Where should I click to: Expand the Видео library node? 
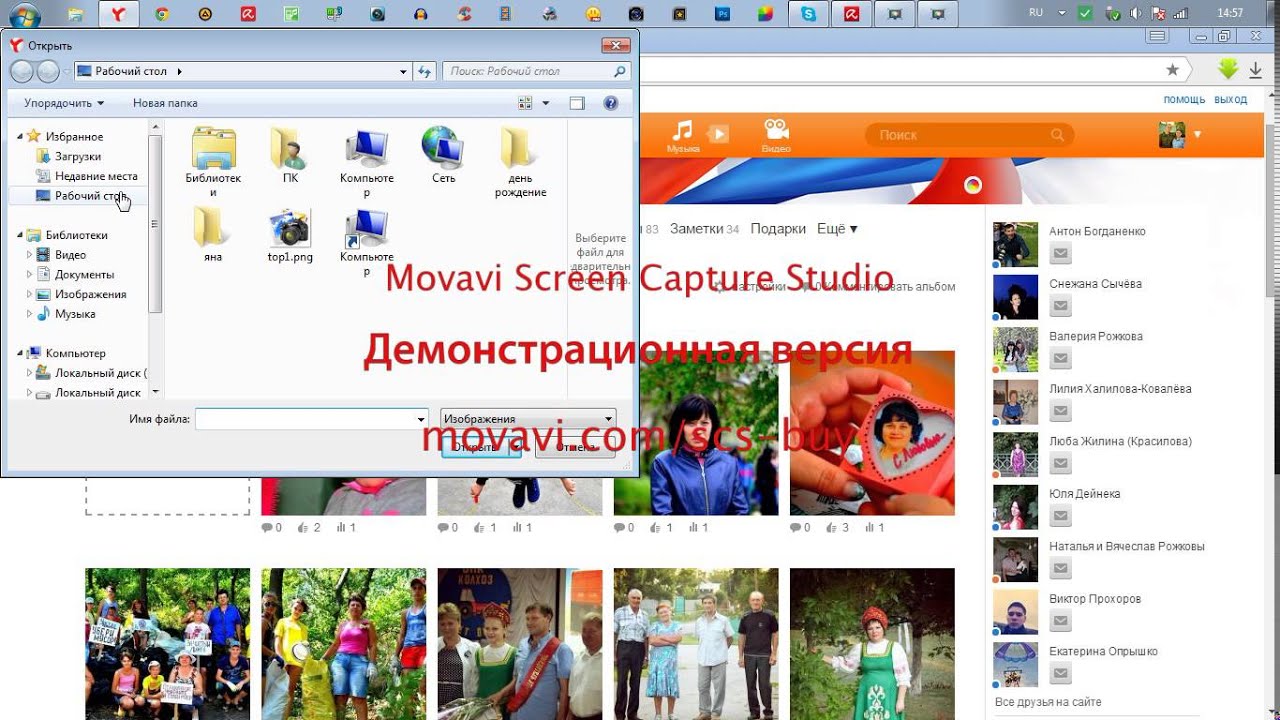point(30,255)
